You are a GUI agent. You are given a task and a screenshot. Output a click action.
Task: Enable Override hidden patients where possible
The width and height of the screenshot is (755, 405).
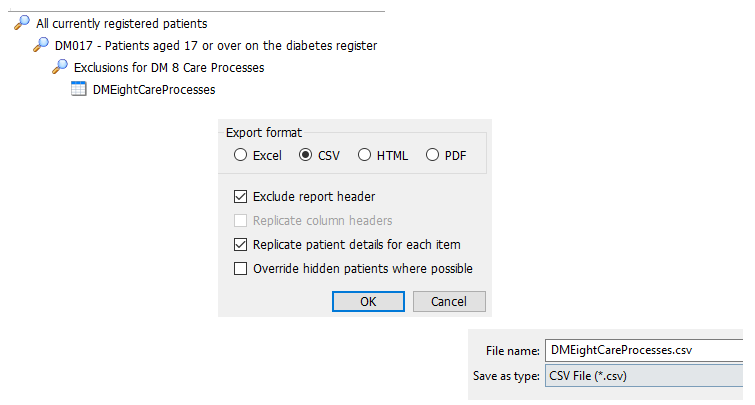point(240,268)
